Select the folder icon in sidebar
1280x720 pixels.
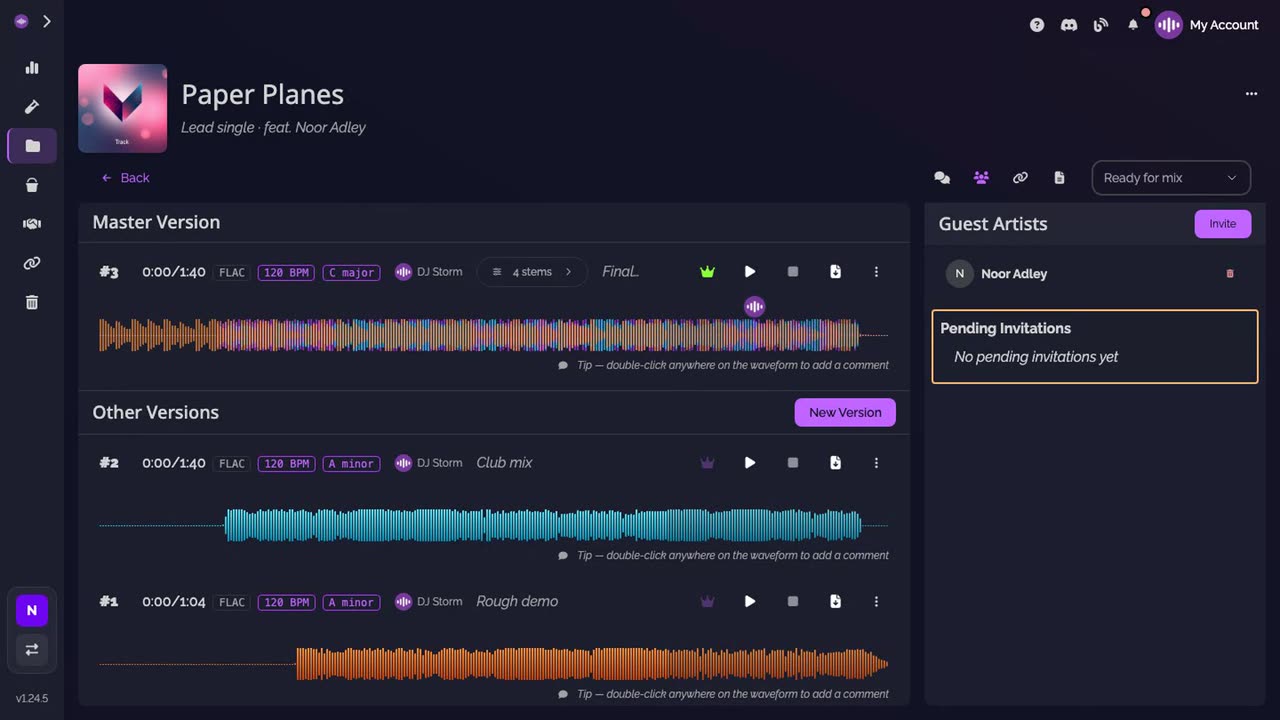click(32, 146)
